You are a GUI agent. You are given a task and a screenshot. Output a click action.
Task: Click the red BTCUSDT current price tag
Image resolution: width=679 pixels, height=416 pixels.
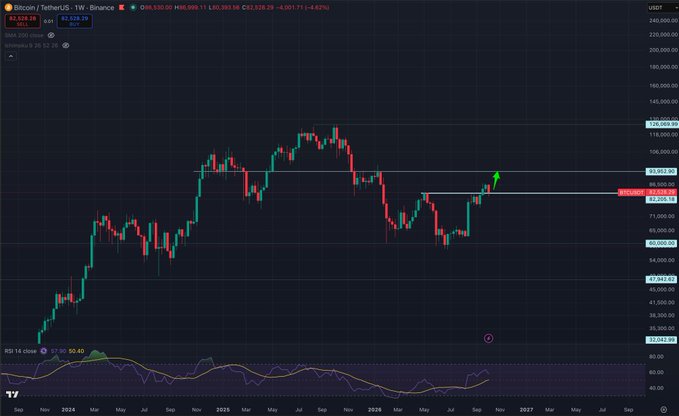647,192
